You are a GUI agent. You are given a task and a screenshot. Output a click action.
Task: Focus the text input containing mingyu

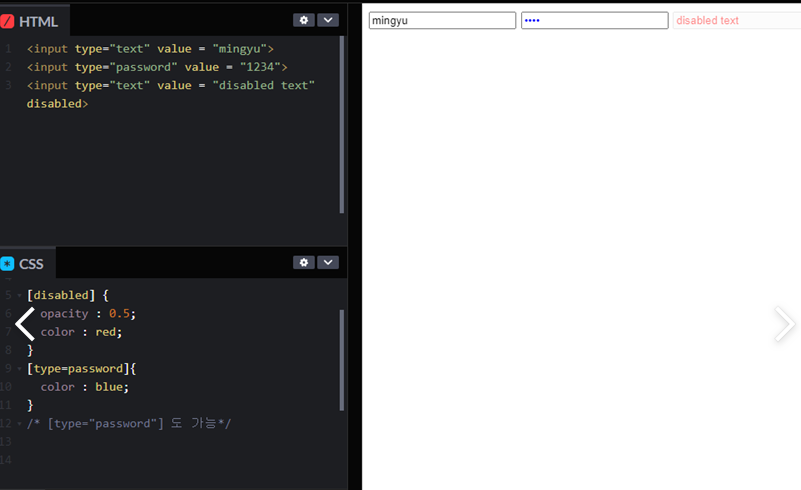click(442, 20)
